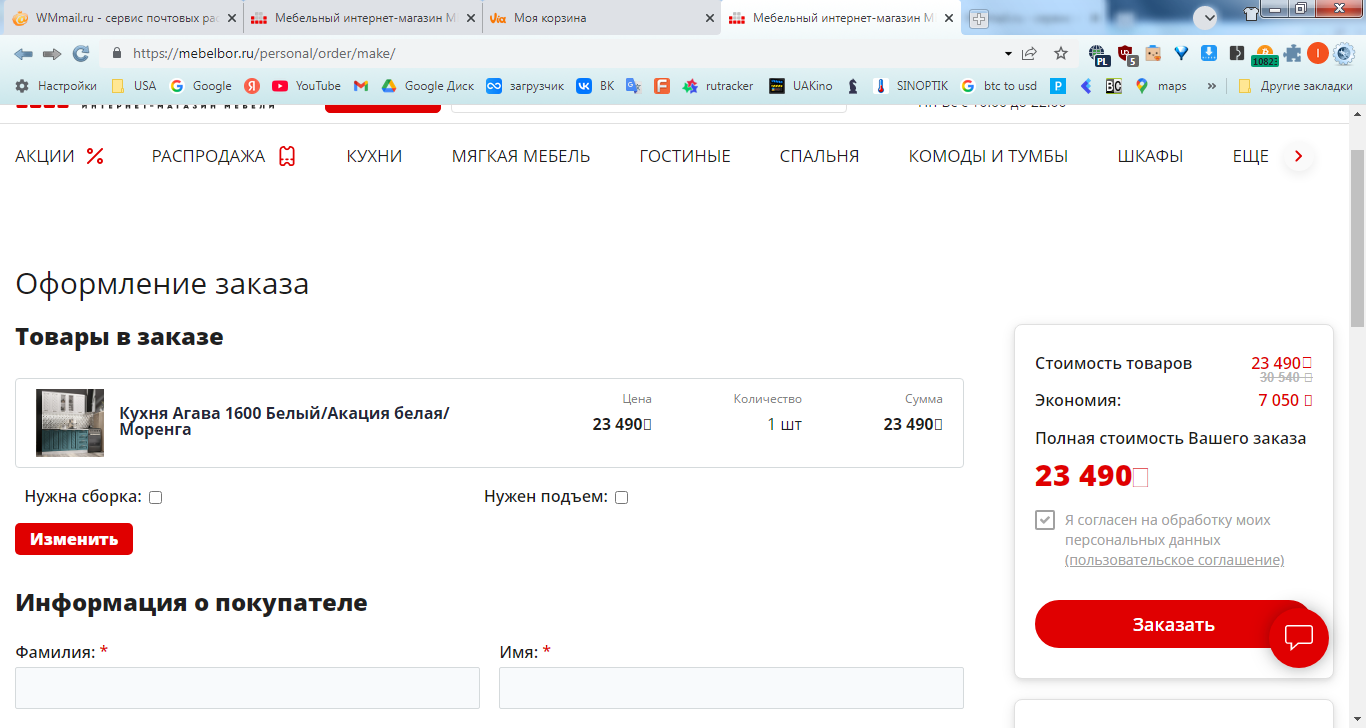Image resolution: width=1366 pixels, height=728 pixels.
Task: Open Кухня Агава 1600 product link
Action: [284, 421]
